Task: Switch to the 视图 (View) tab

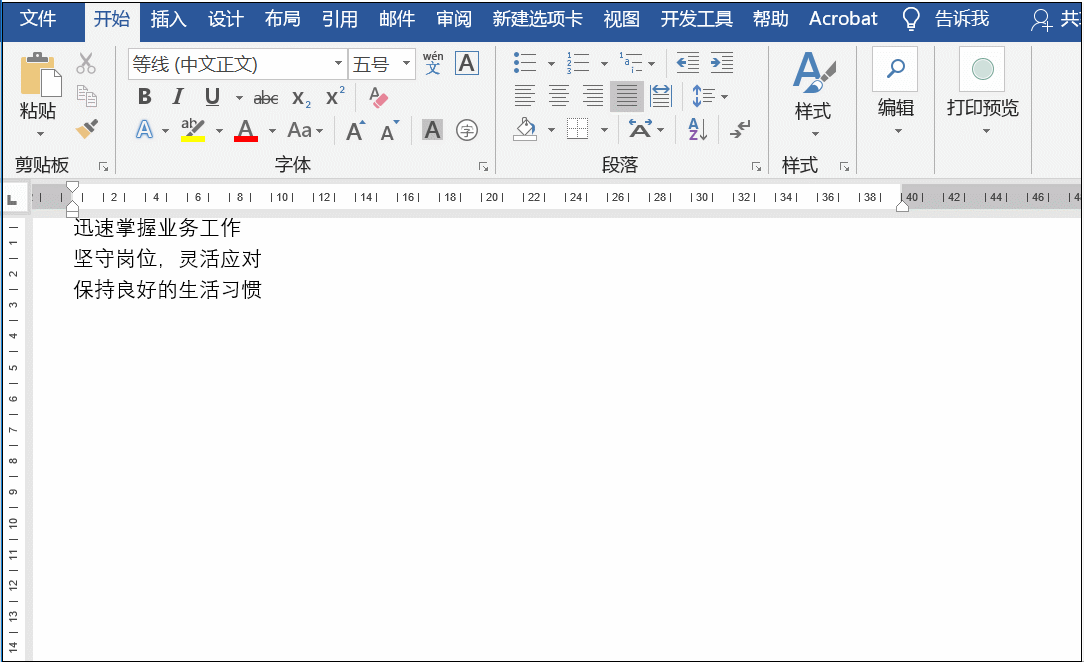Action: tap(622, 19)
